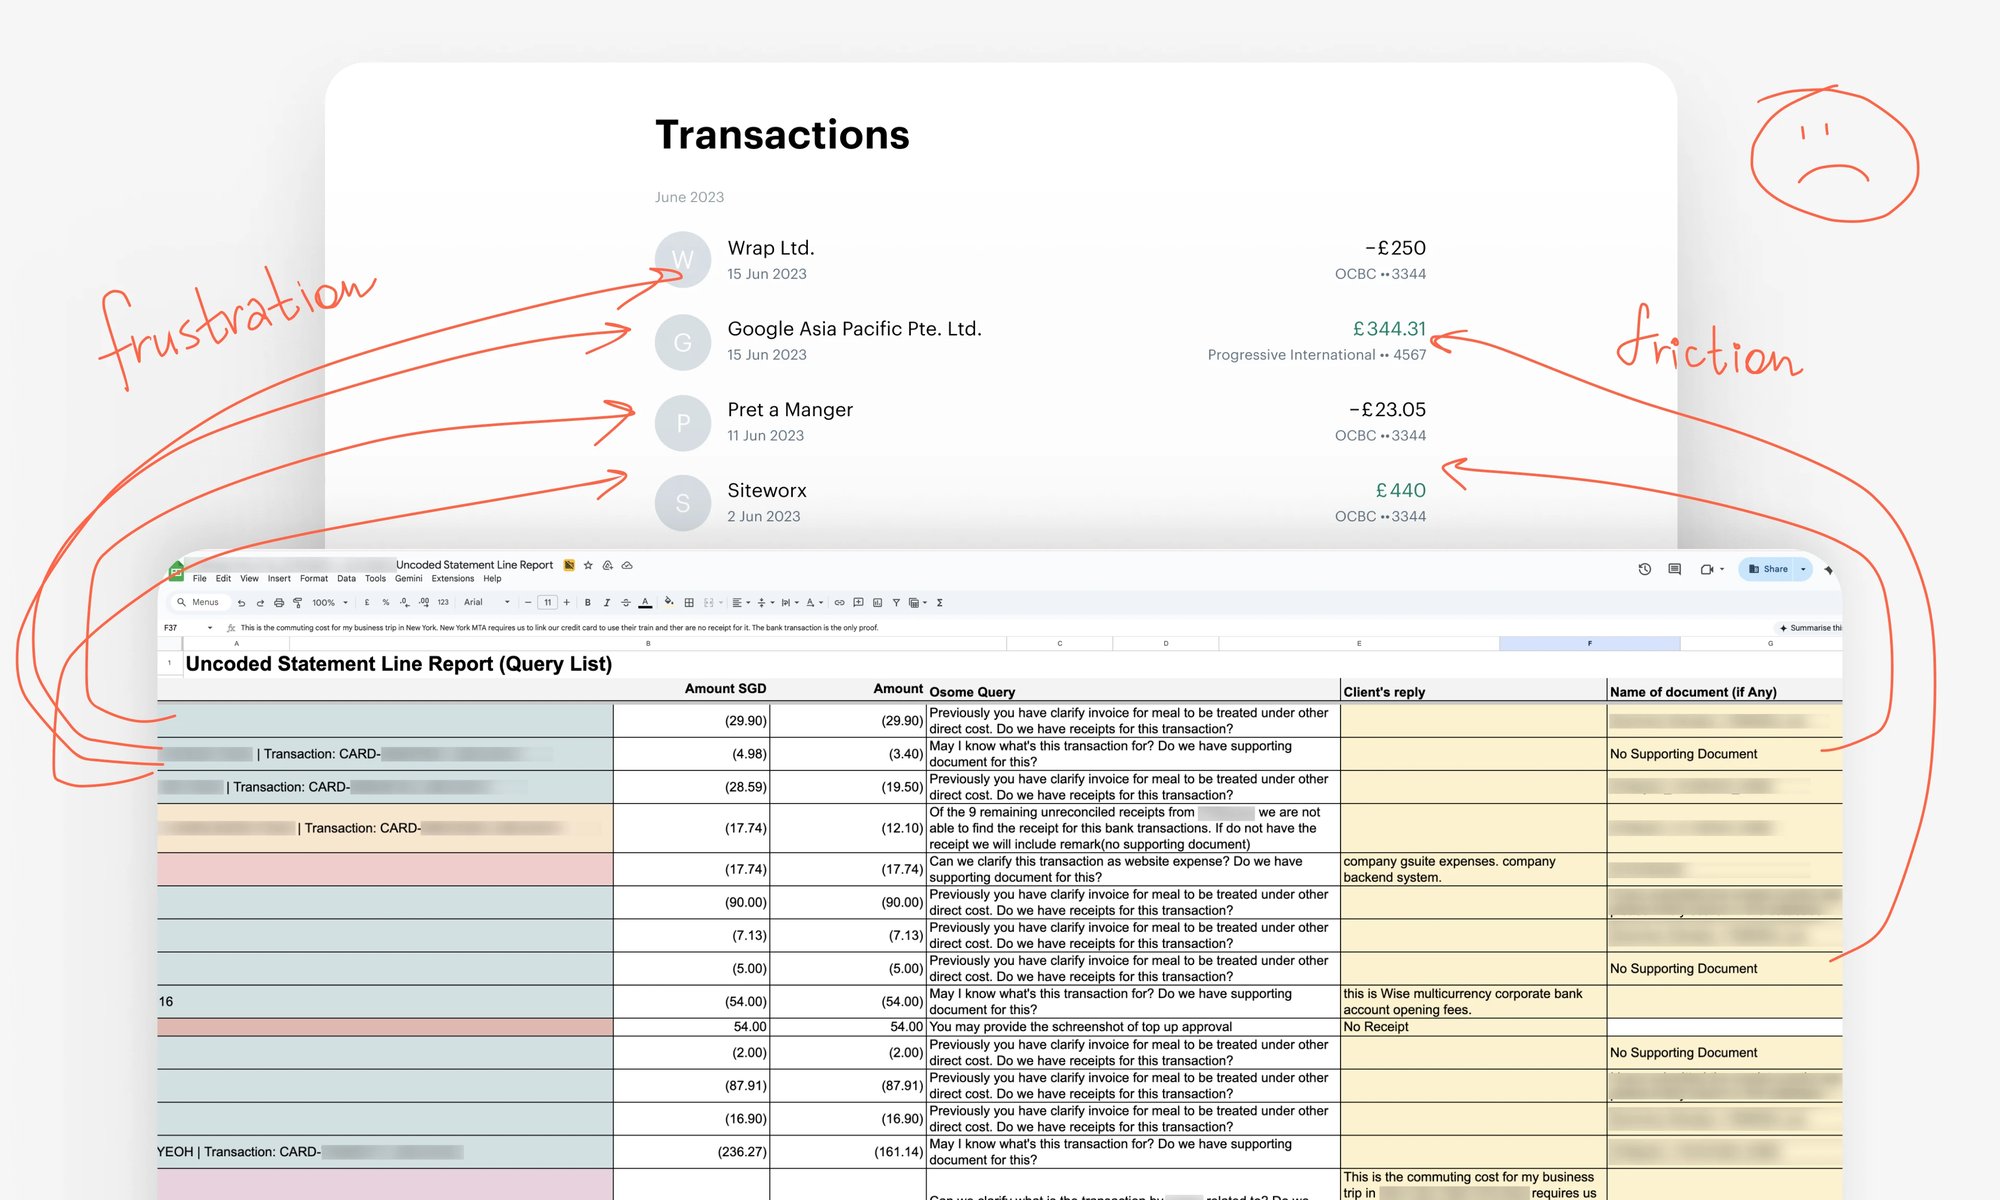2000x1200 pixels.
Task: Decrease font size with minus button
Action: click(x=528, y=602)
